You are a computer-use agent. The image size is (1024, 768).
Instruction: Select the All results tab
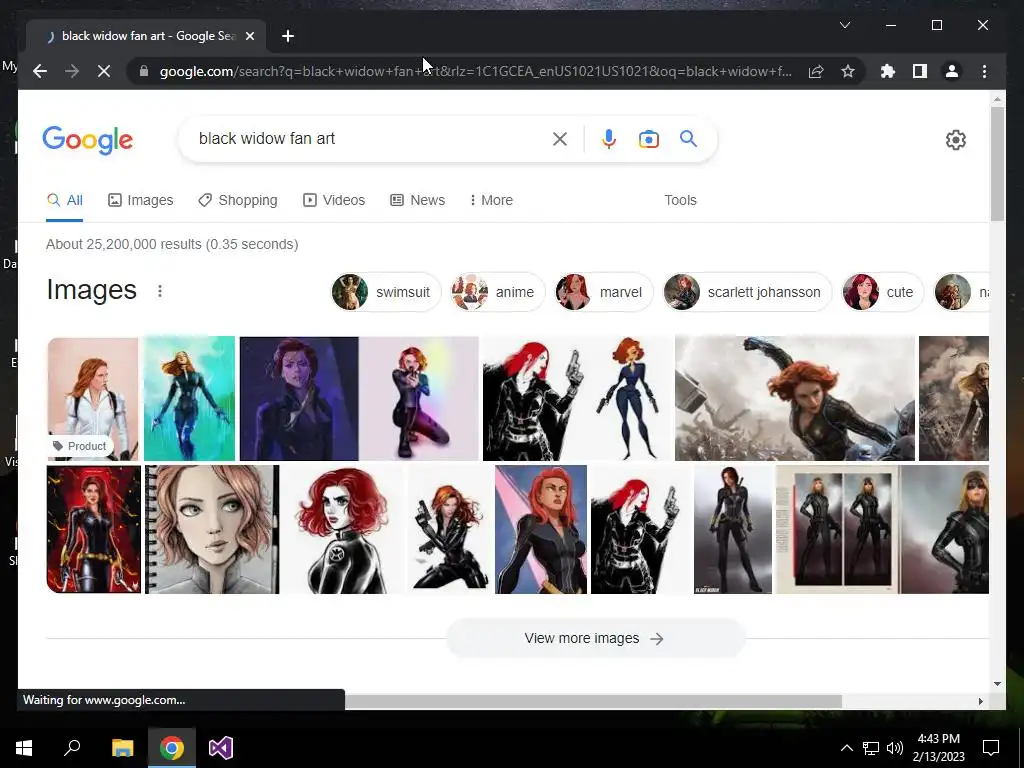tap(65, 200)
